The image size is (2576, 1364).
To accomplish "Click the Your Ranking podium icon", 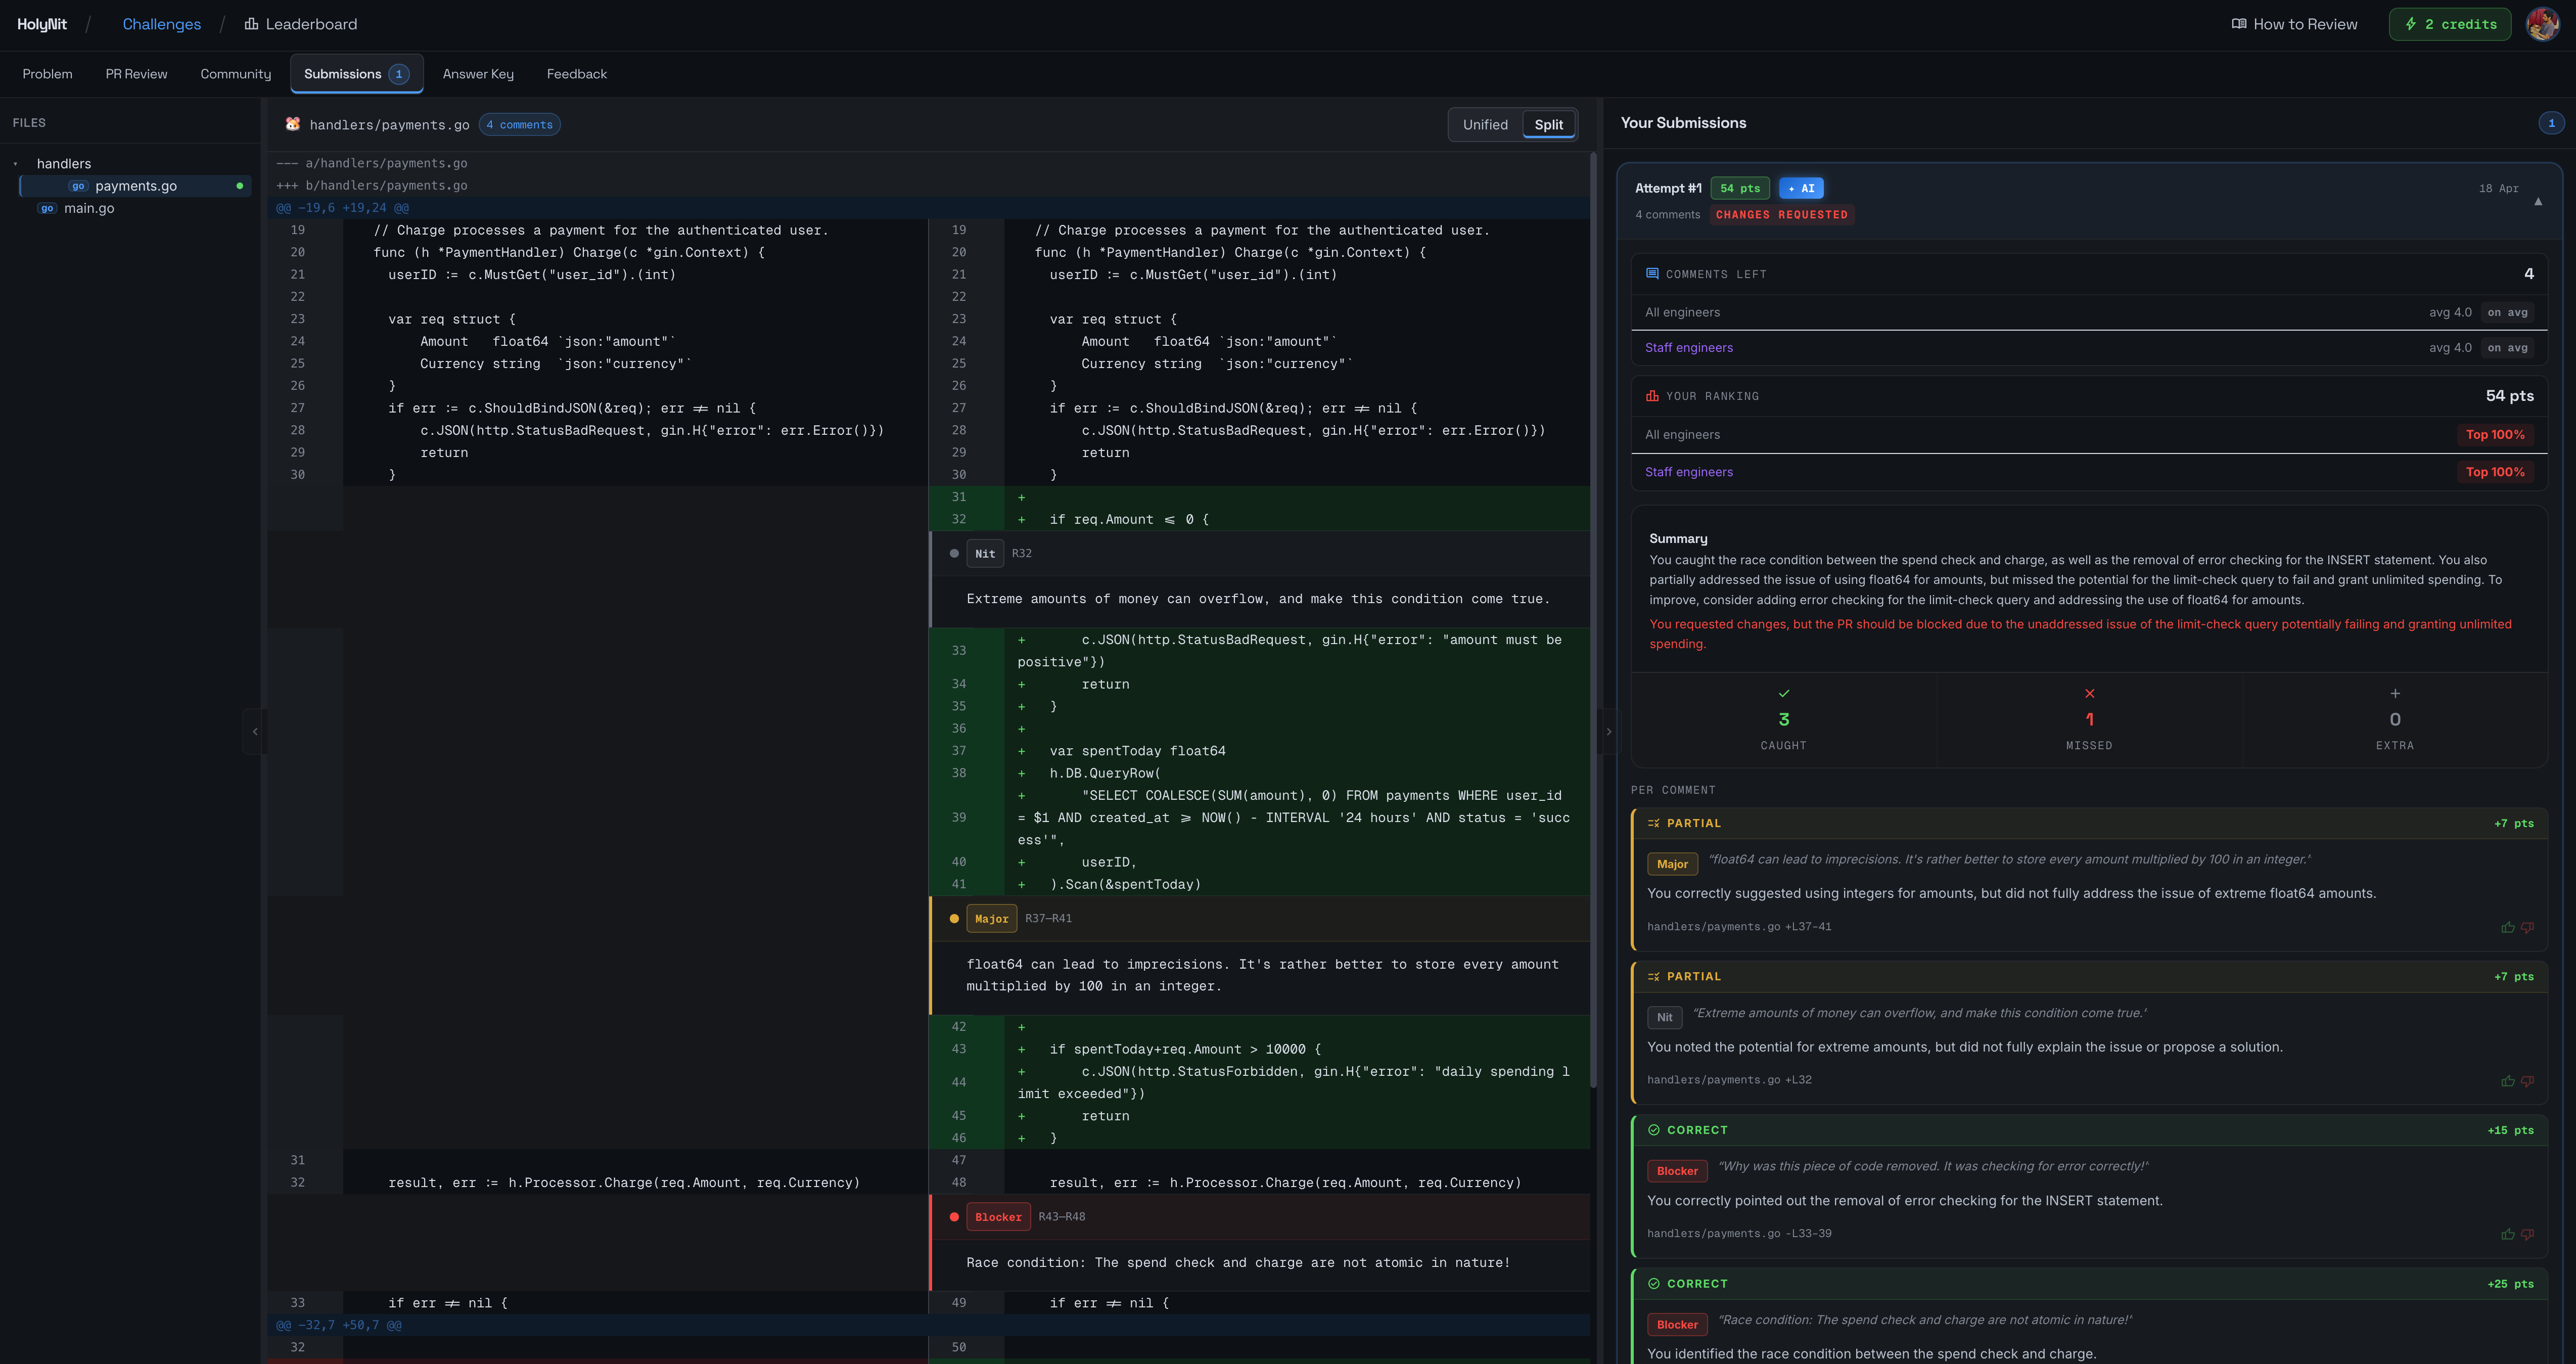I will [1652, 396].
